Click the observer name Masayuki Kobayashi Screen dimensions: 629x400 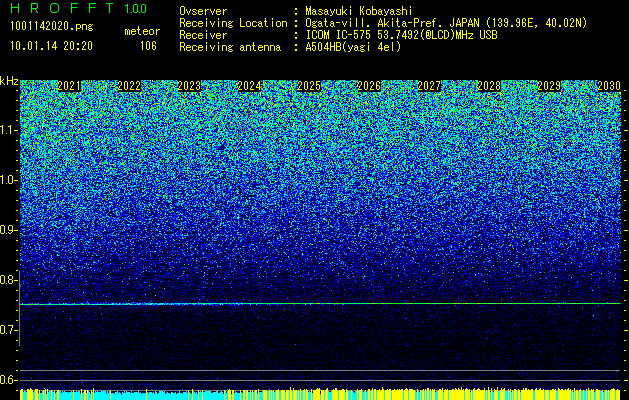click(x=358, y=11)
